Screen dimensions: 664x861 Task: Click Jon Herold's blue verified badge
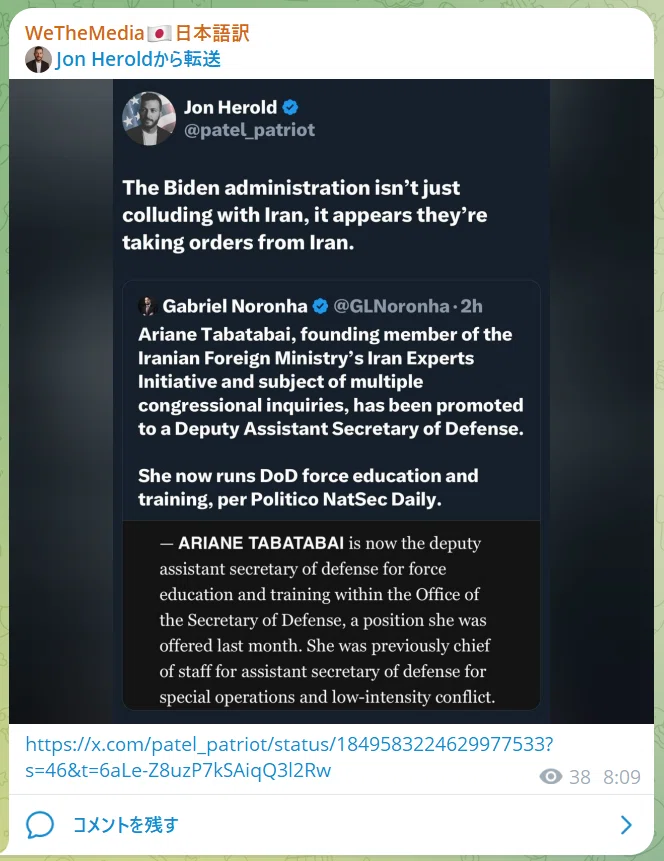tap(291, 107)
